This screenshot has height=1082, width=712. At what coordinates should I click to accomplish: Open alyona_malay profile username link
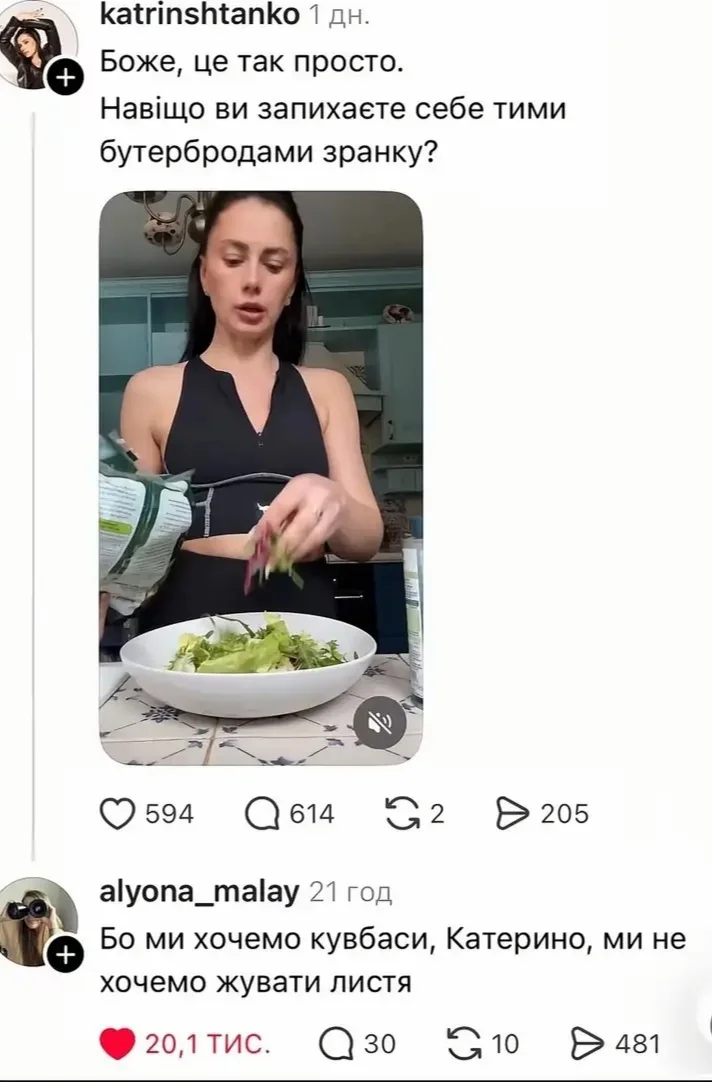(x=200, y=892)
